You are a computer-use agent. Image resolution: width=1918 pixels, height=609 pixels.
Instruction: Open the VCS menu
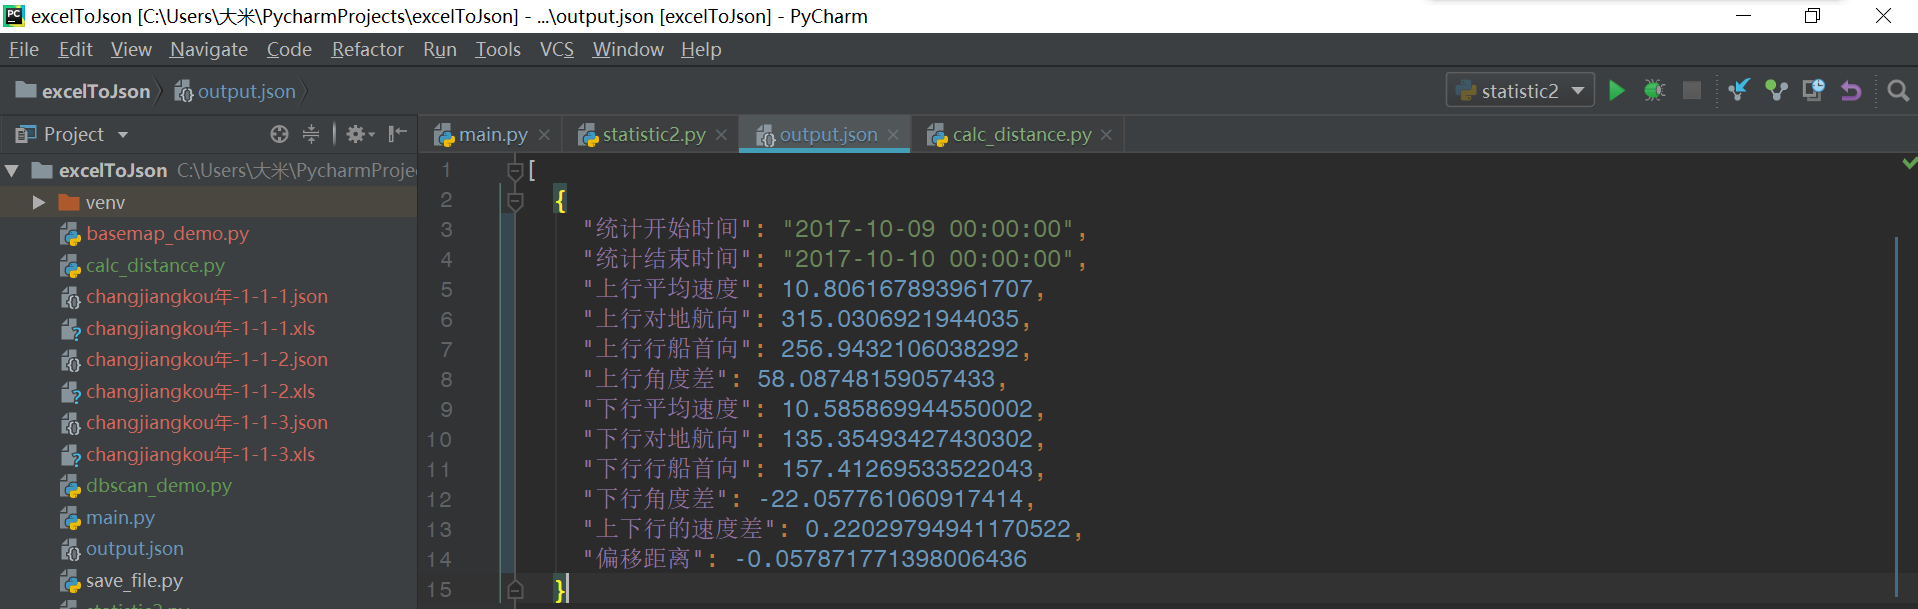(x=557, y=49)
